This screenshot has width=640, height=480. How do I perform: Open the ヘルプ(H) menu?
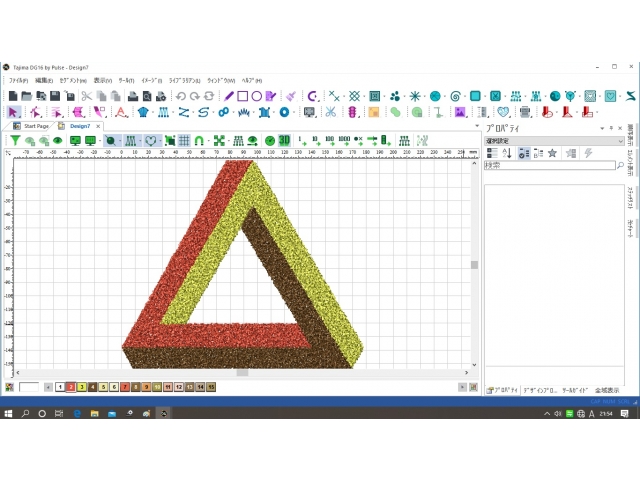pos(252,81)
